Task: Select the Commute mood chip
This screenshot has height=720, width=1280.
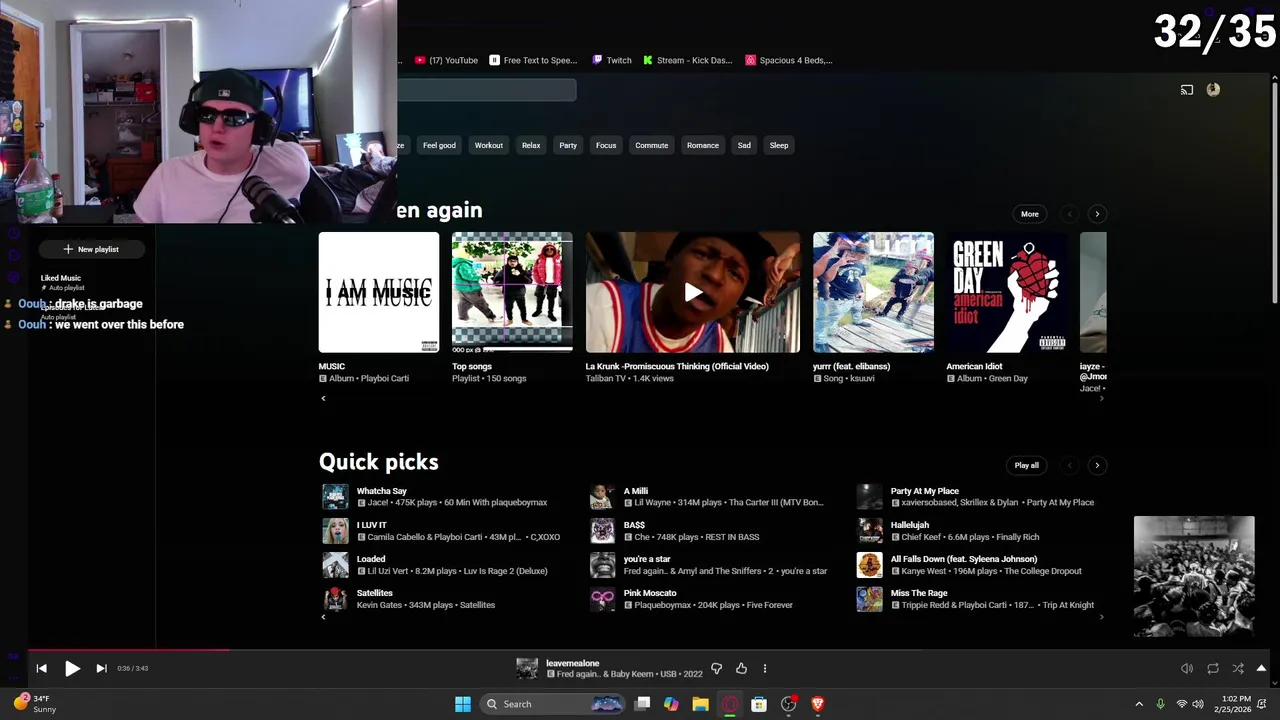Action: click(651, 145)
